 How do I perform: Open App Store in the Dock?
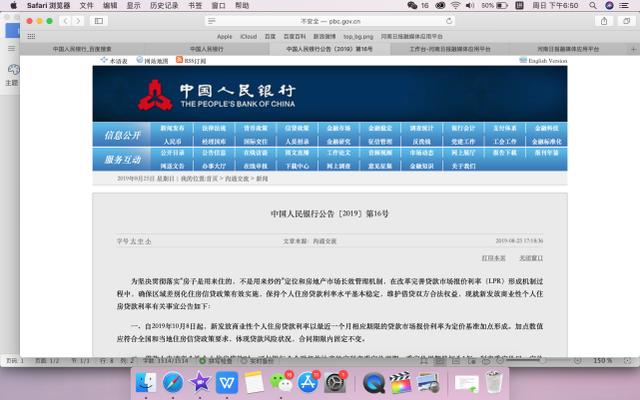click(x=308, y=382)
